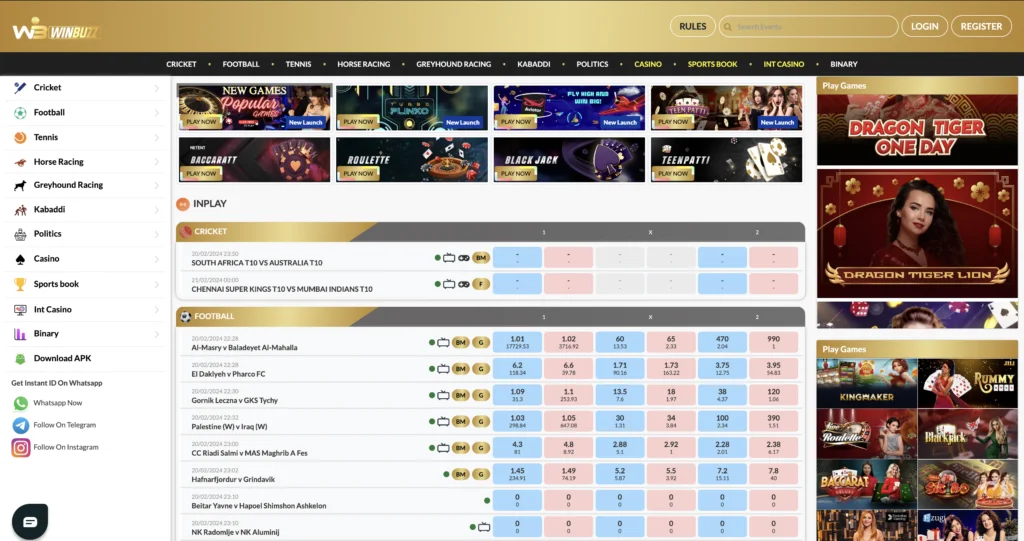Open the Kingmaker game thumbnail

click(867, 383)
